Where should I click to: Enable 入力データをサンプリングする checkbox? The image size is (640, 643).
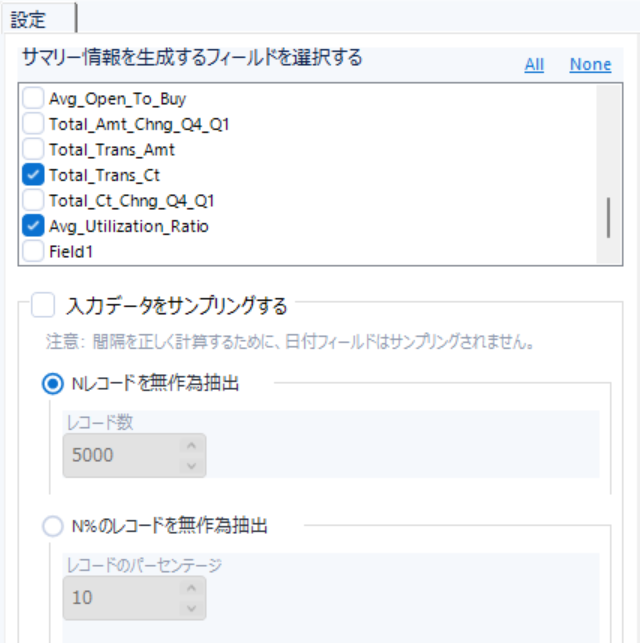coord(43,305)
